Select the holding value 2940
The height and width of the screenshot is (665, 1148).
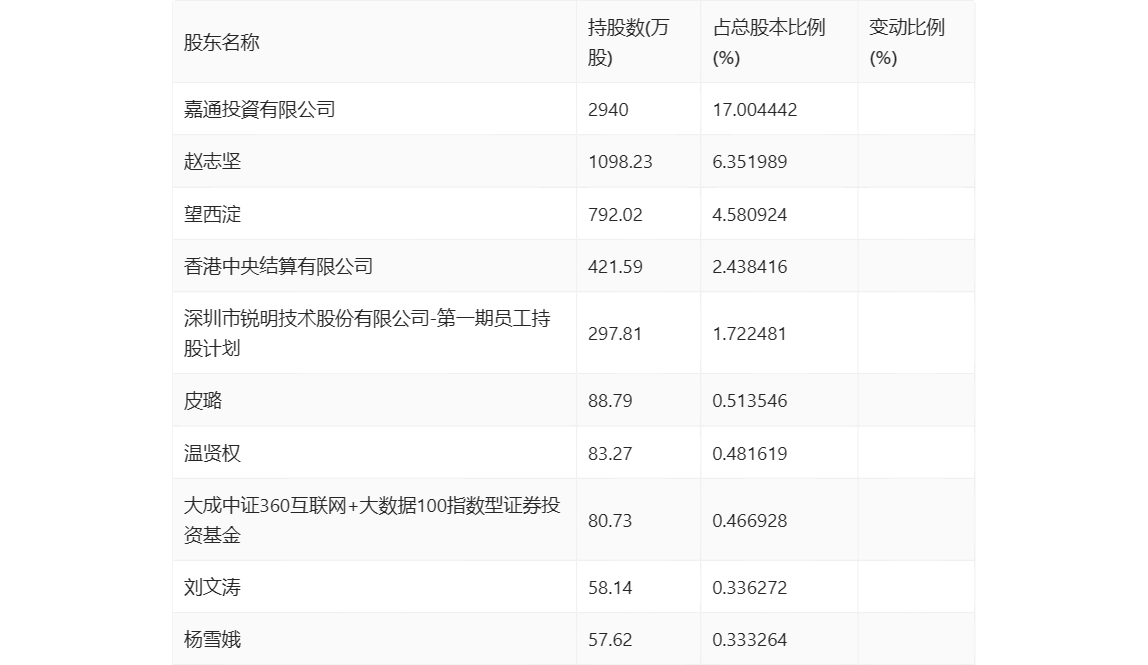(x=608, y=110)
